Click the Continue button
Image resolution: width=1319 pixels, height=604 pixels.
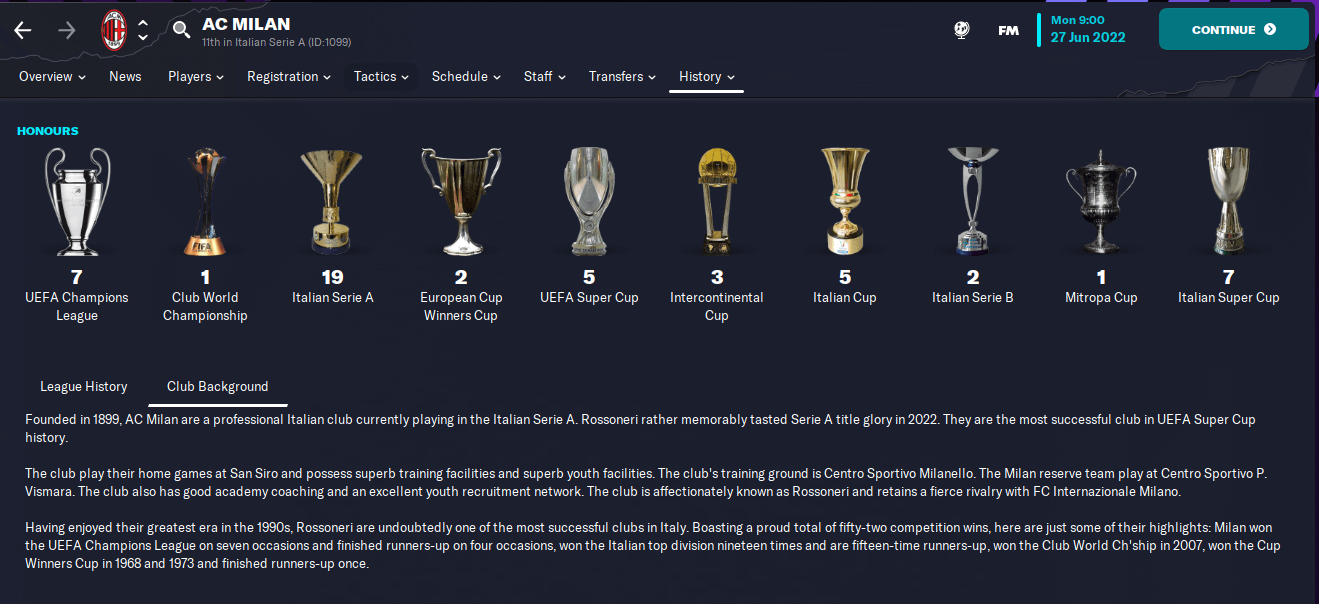(1233, 29)
